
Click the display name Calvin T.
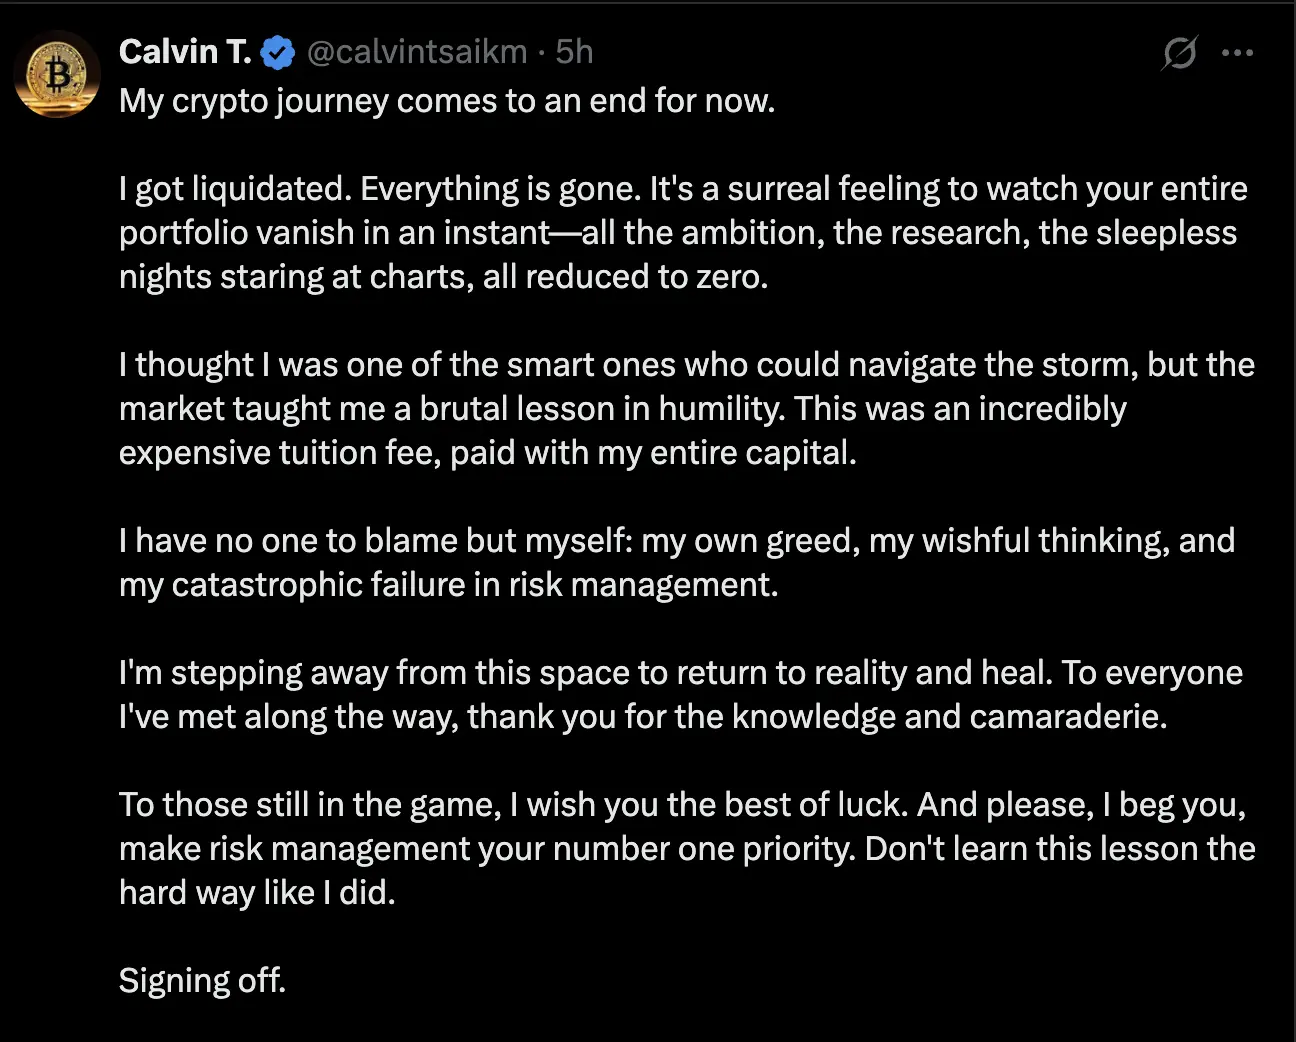click(184, 52)
